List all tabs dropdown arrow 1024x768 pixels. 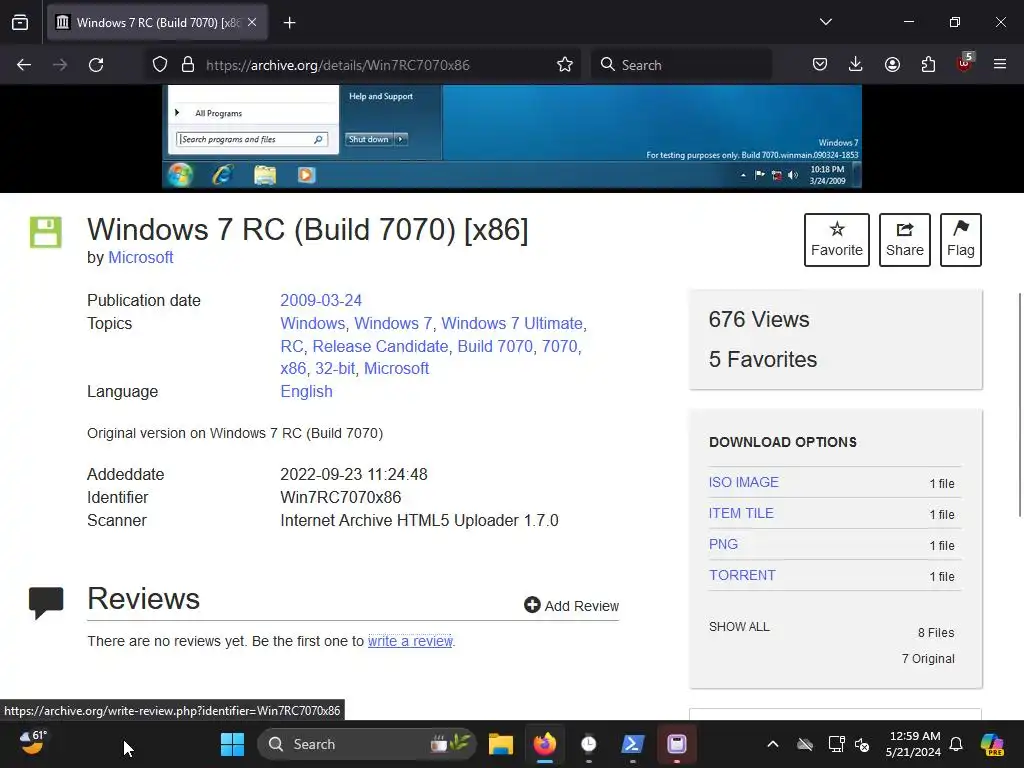pyautogui.click(x=825, y=22)
